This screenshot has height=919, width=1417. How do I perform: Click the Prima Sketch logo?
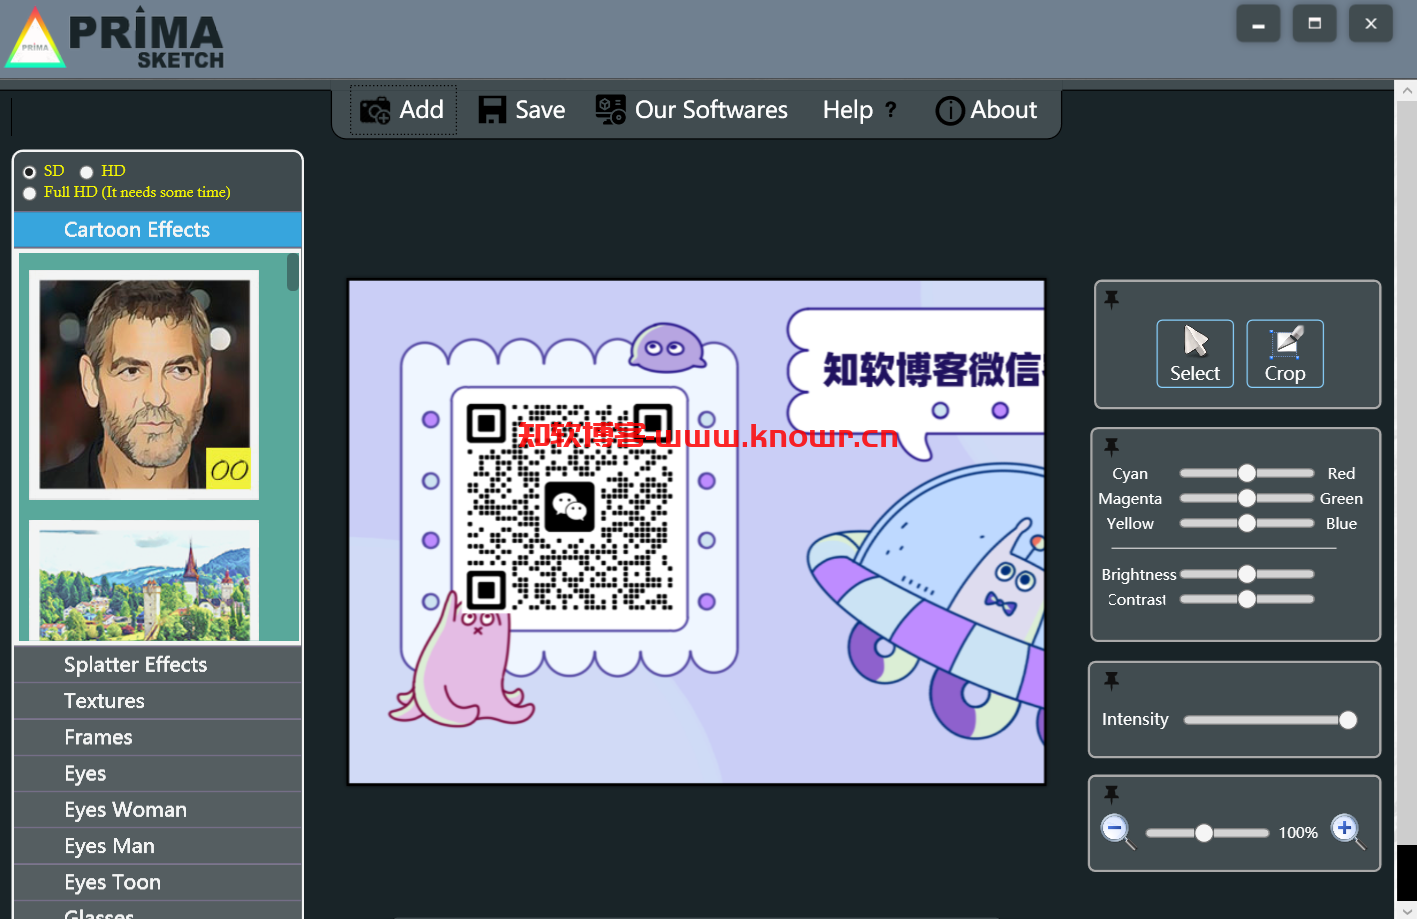[115, 40]
